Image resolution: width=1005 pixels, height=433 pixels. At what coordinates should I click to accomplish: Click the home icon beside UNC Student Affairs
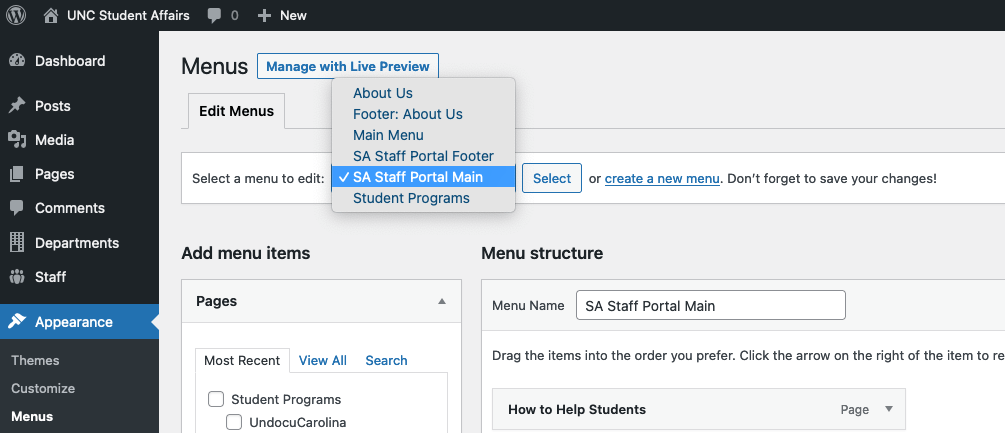(51, 15)
